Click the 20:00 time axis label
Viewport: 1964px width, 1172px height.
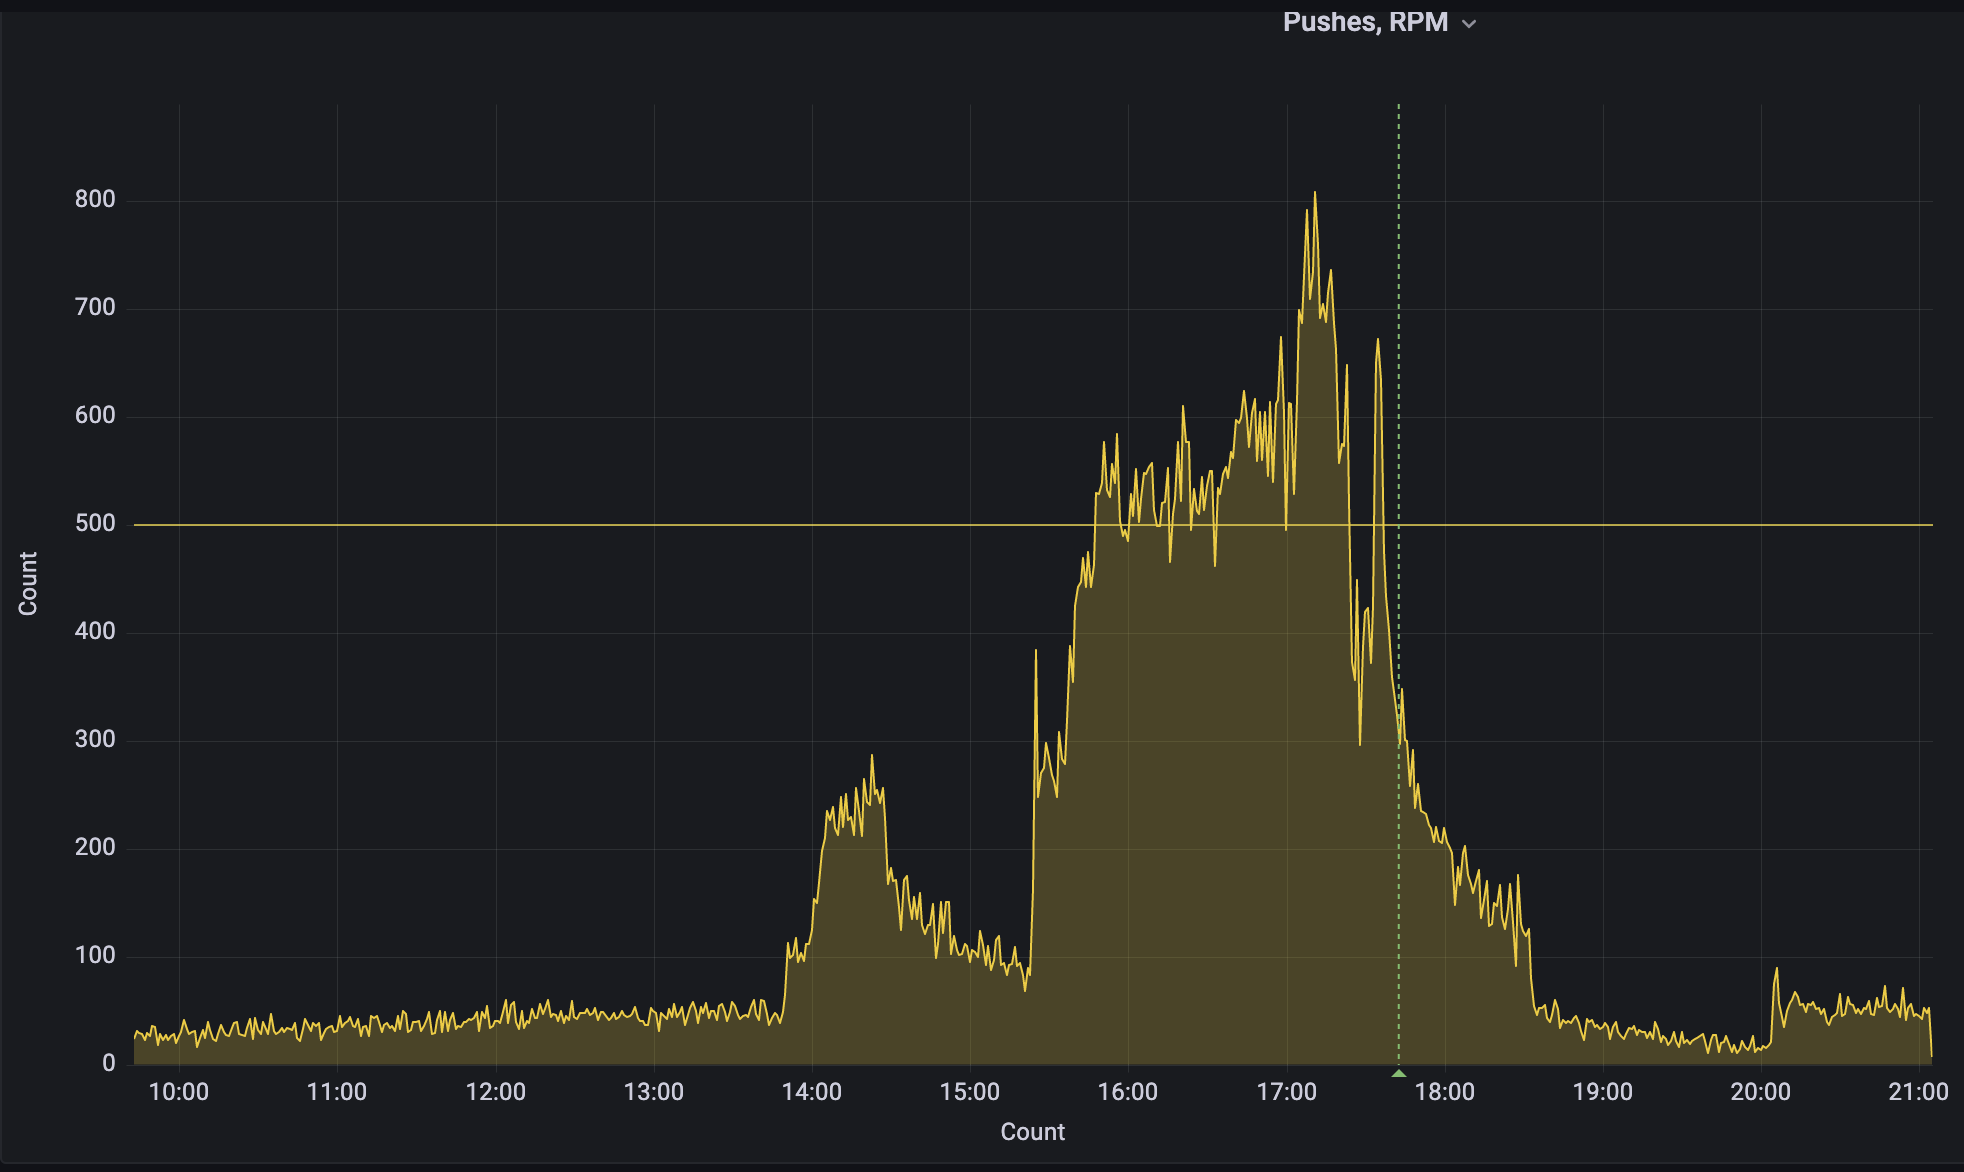click(x=1761, y=1092)
